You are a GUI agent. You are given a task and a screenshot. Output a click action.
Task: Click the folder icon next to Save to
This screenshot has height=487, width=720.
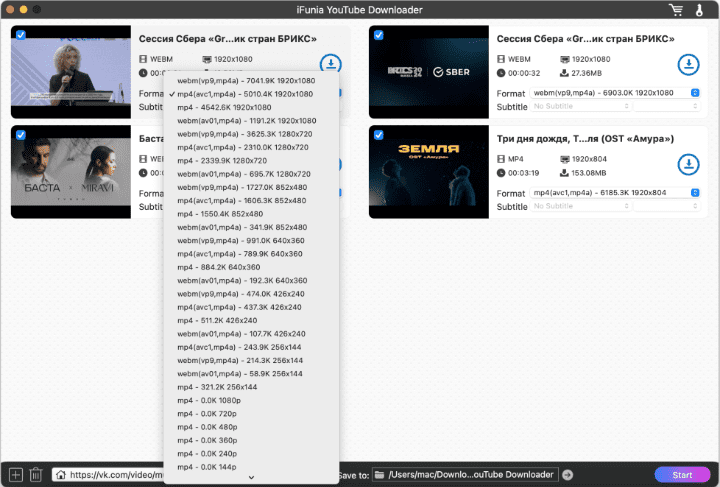[x=381, y=474]
